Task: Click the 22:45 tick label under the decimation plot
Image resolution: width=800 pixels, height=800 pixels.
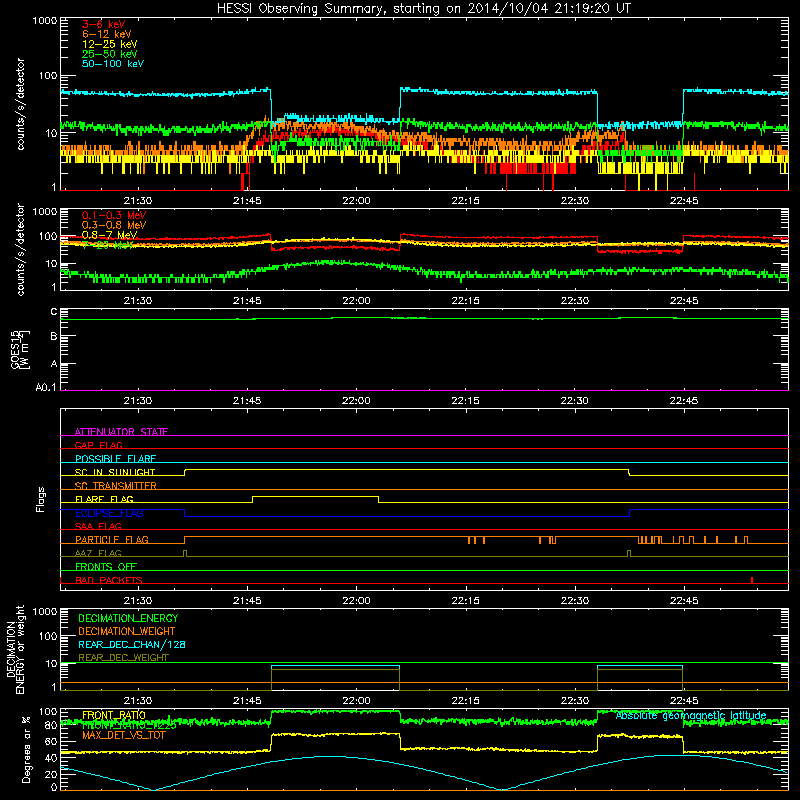Action: point(684,701)
